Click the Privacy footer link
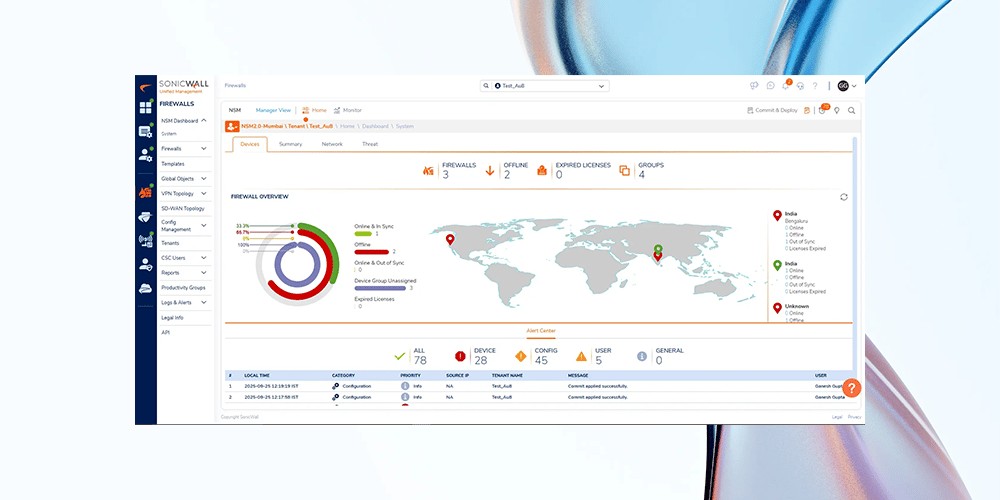This screenshot has width=1000, height=500. [x=855, y=417]
